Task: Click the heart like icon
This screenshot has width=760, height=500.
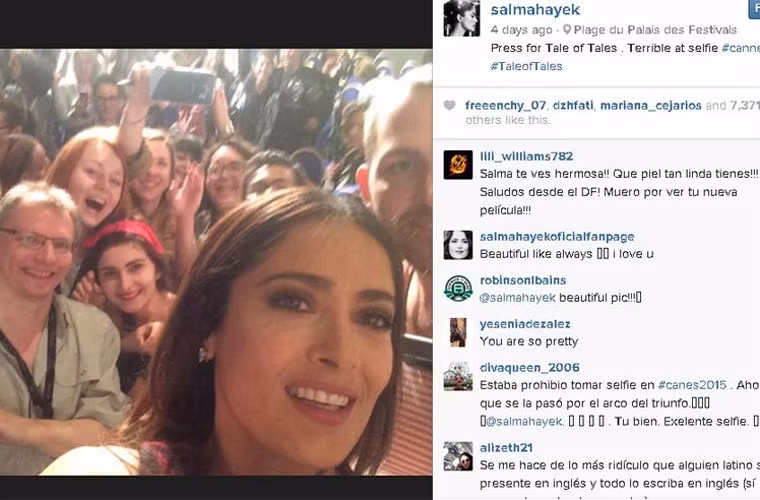Action: tap(450, 105)
